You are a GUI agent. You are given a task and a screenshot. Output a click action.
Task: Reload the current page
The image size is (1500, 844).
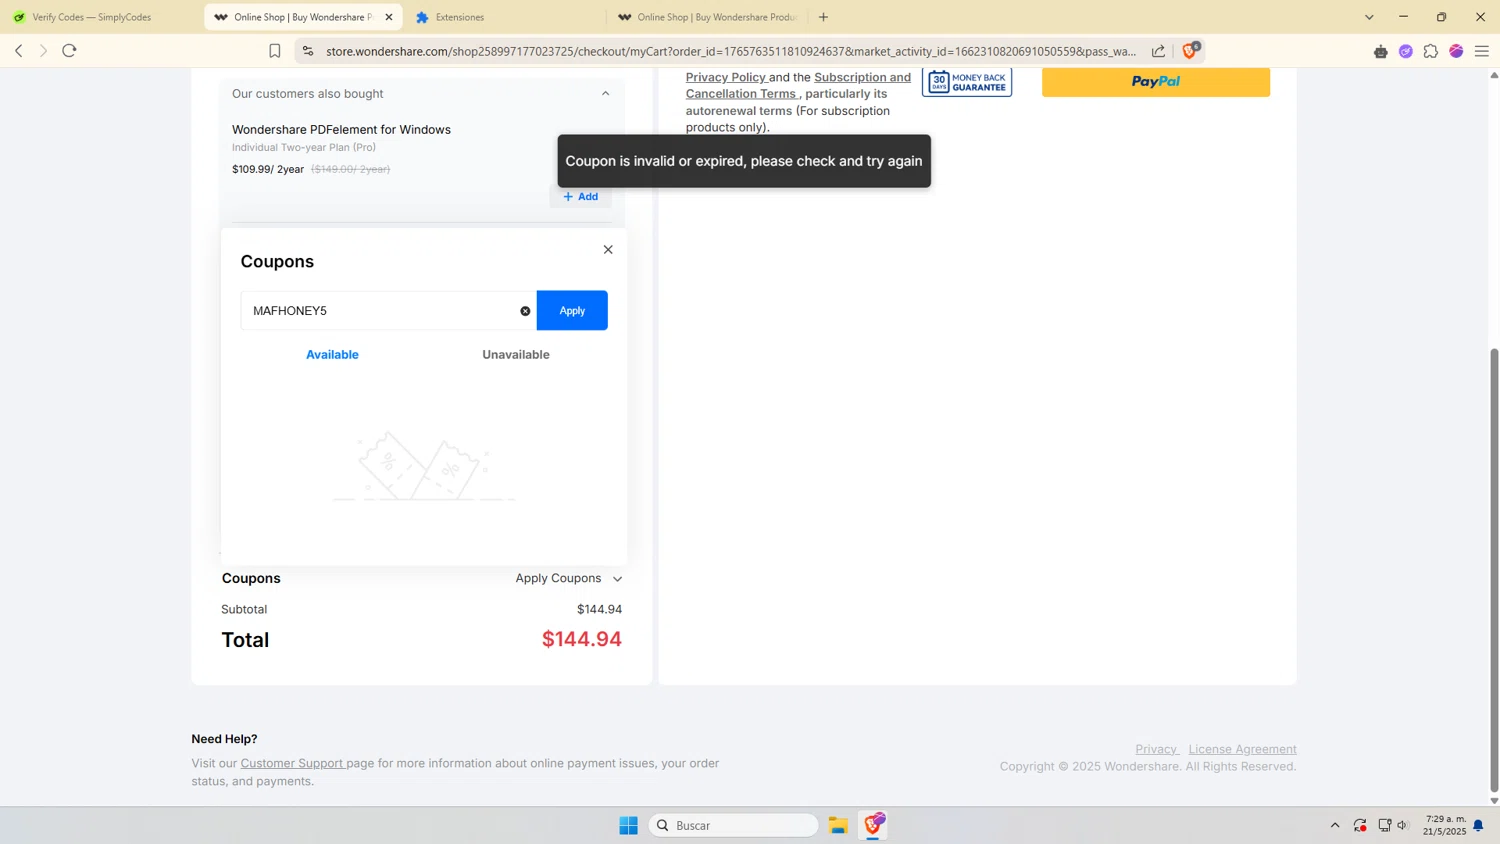[69, 51]
